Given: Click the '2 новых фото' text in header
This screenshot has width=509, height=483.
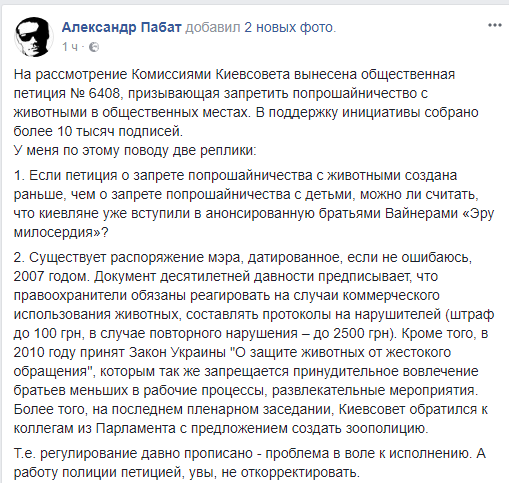Looking at the screenshot, I should coord(289,27).
